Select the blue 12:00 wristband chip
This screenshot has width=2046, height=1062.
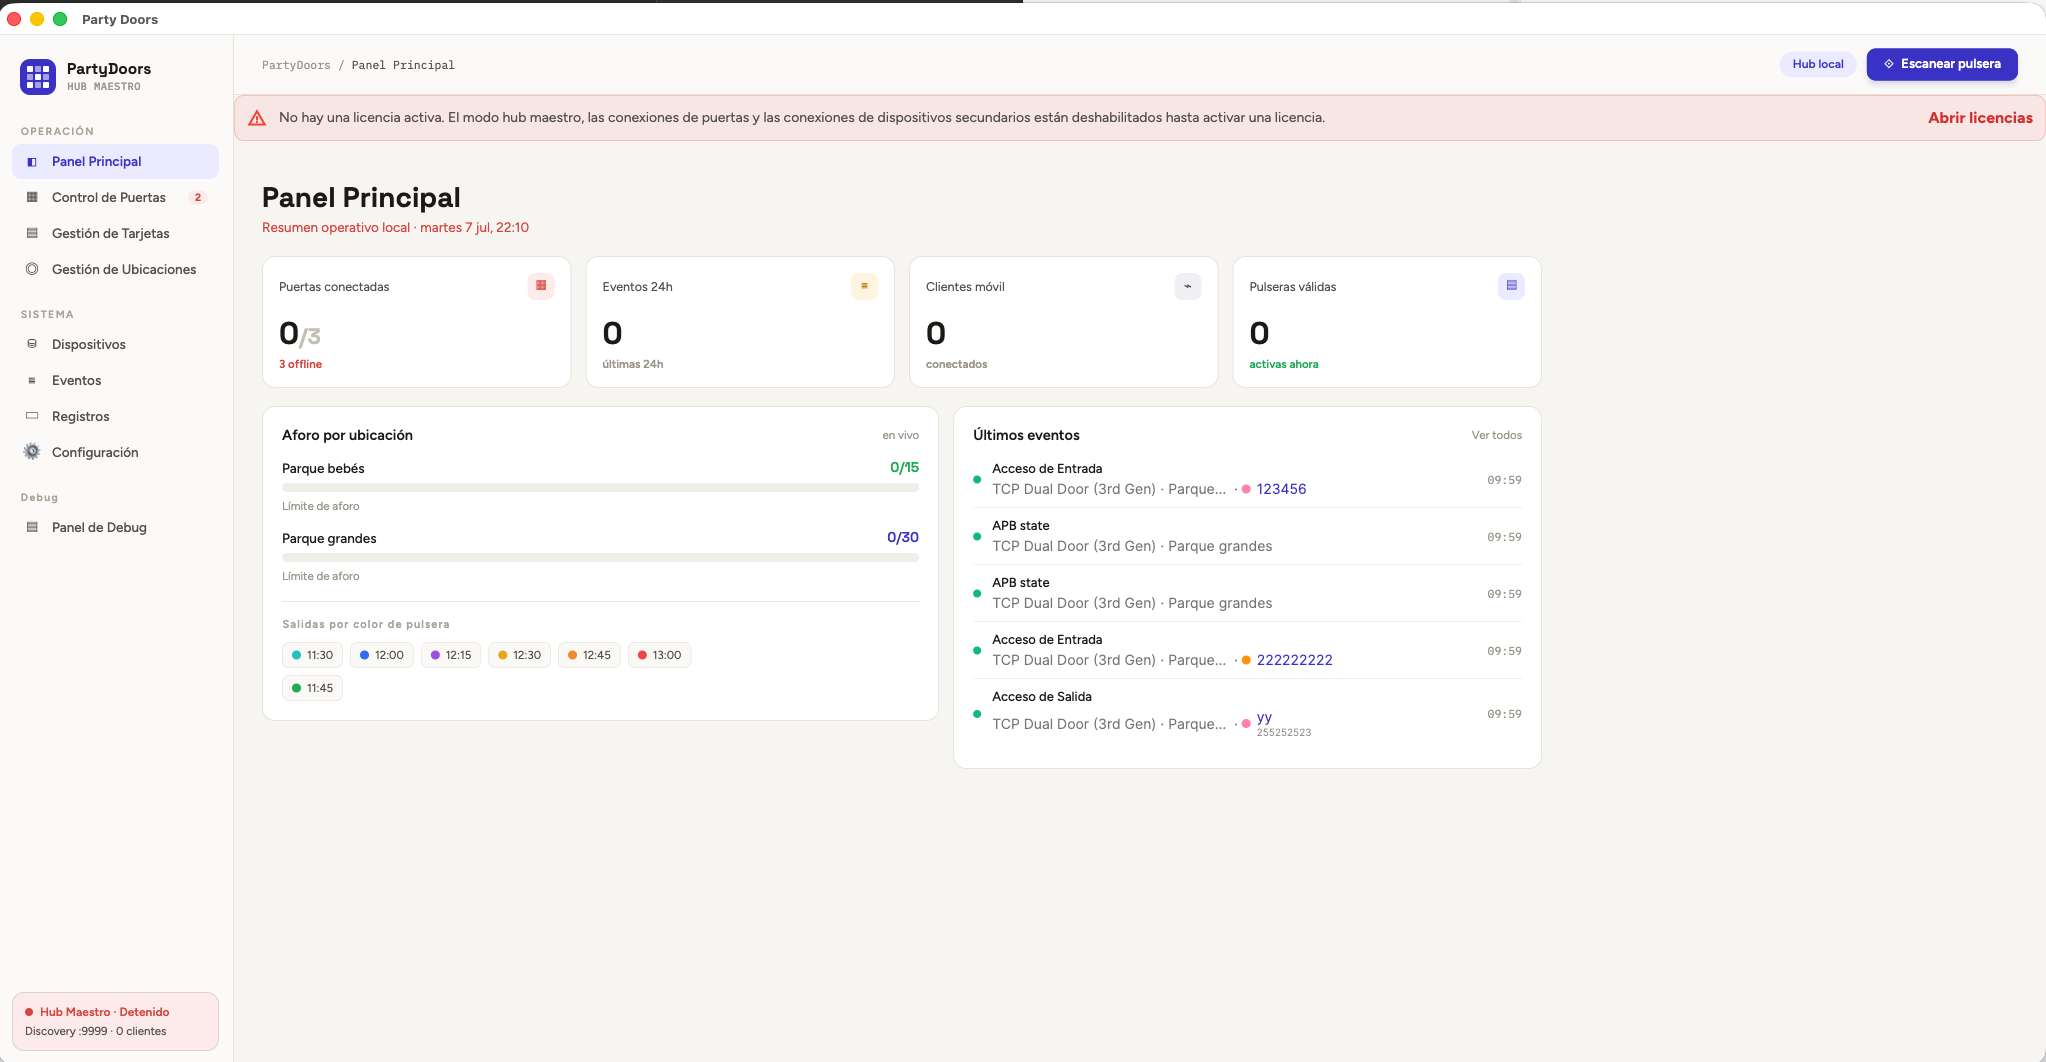pos(381,655)
